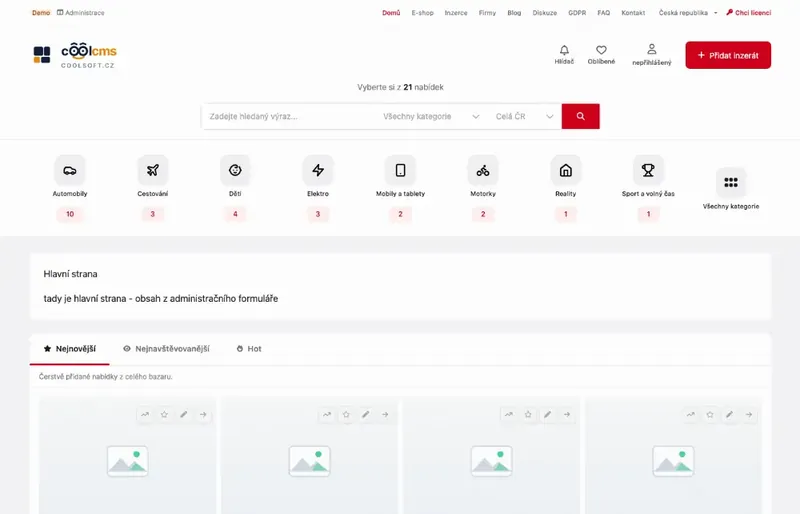Edit the first listing card with pencil icon

pyautogui.click(x=184, y=414)
